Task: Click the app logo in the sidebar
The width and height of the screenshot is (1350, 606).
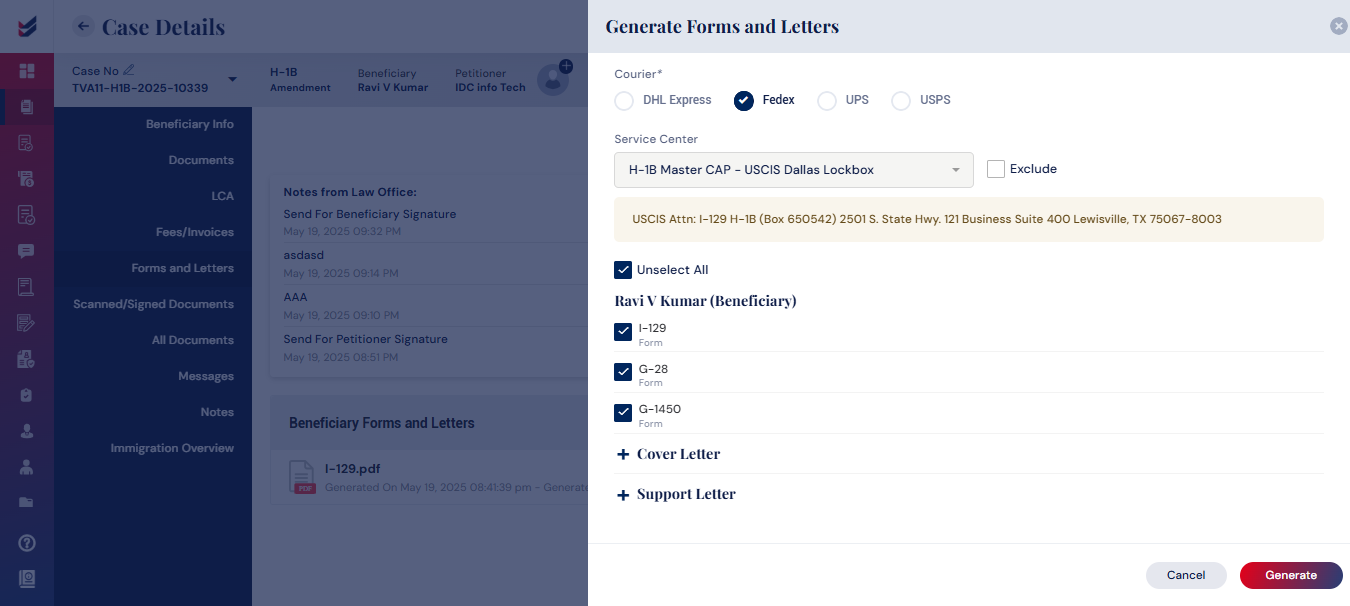Action: (x=27, y=26)
